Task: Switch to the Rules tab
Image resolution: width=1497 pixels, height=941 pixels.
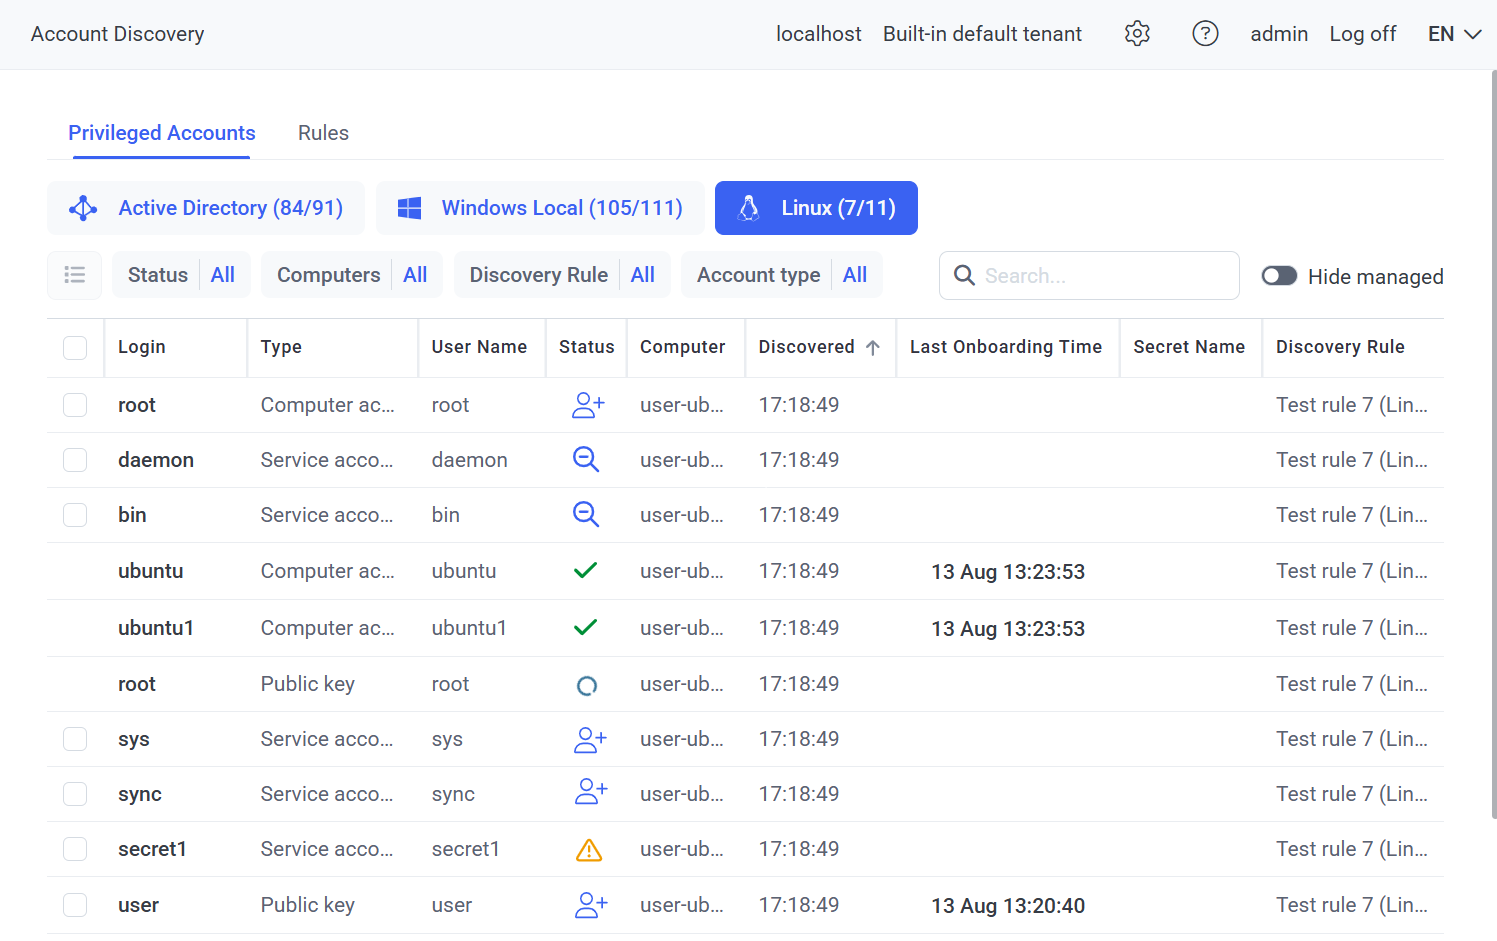Action: 323,133
